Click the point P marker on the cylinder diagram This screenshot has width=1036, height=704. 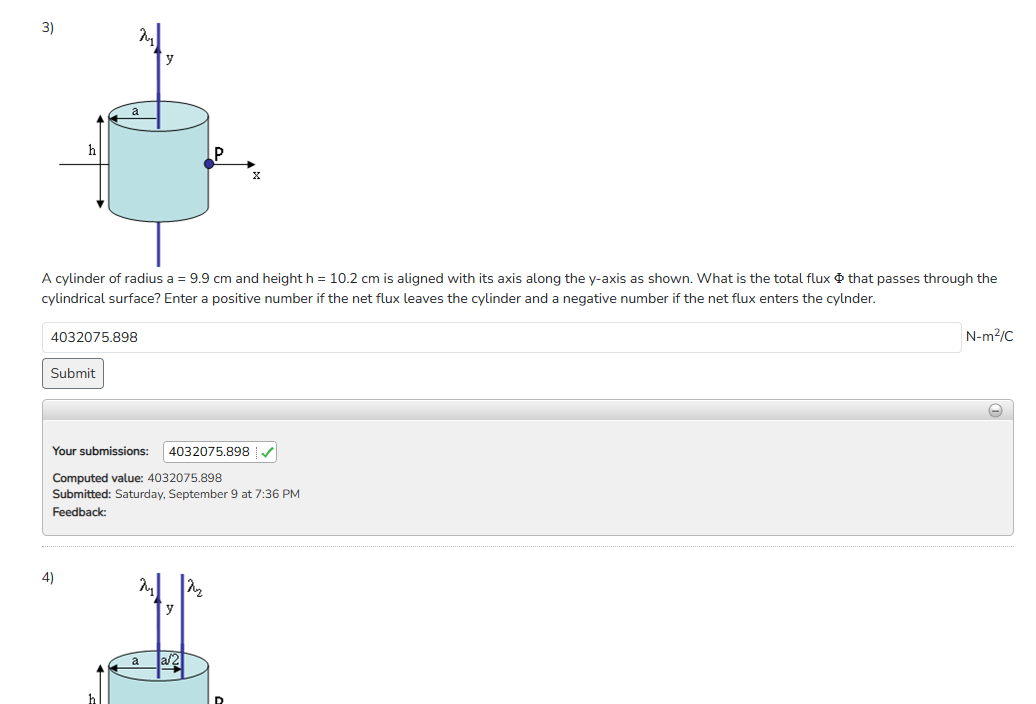[207, 162]
